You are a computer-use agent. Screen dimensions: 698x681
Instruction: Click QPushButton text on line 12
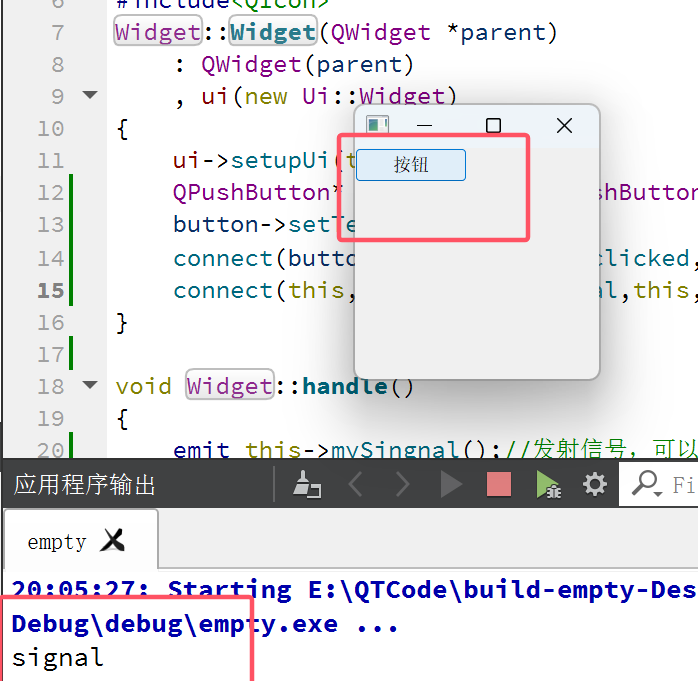click(252, 193)
